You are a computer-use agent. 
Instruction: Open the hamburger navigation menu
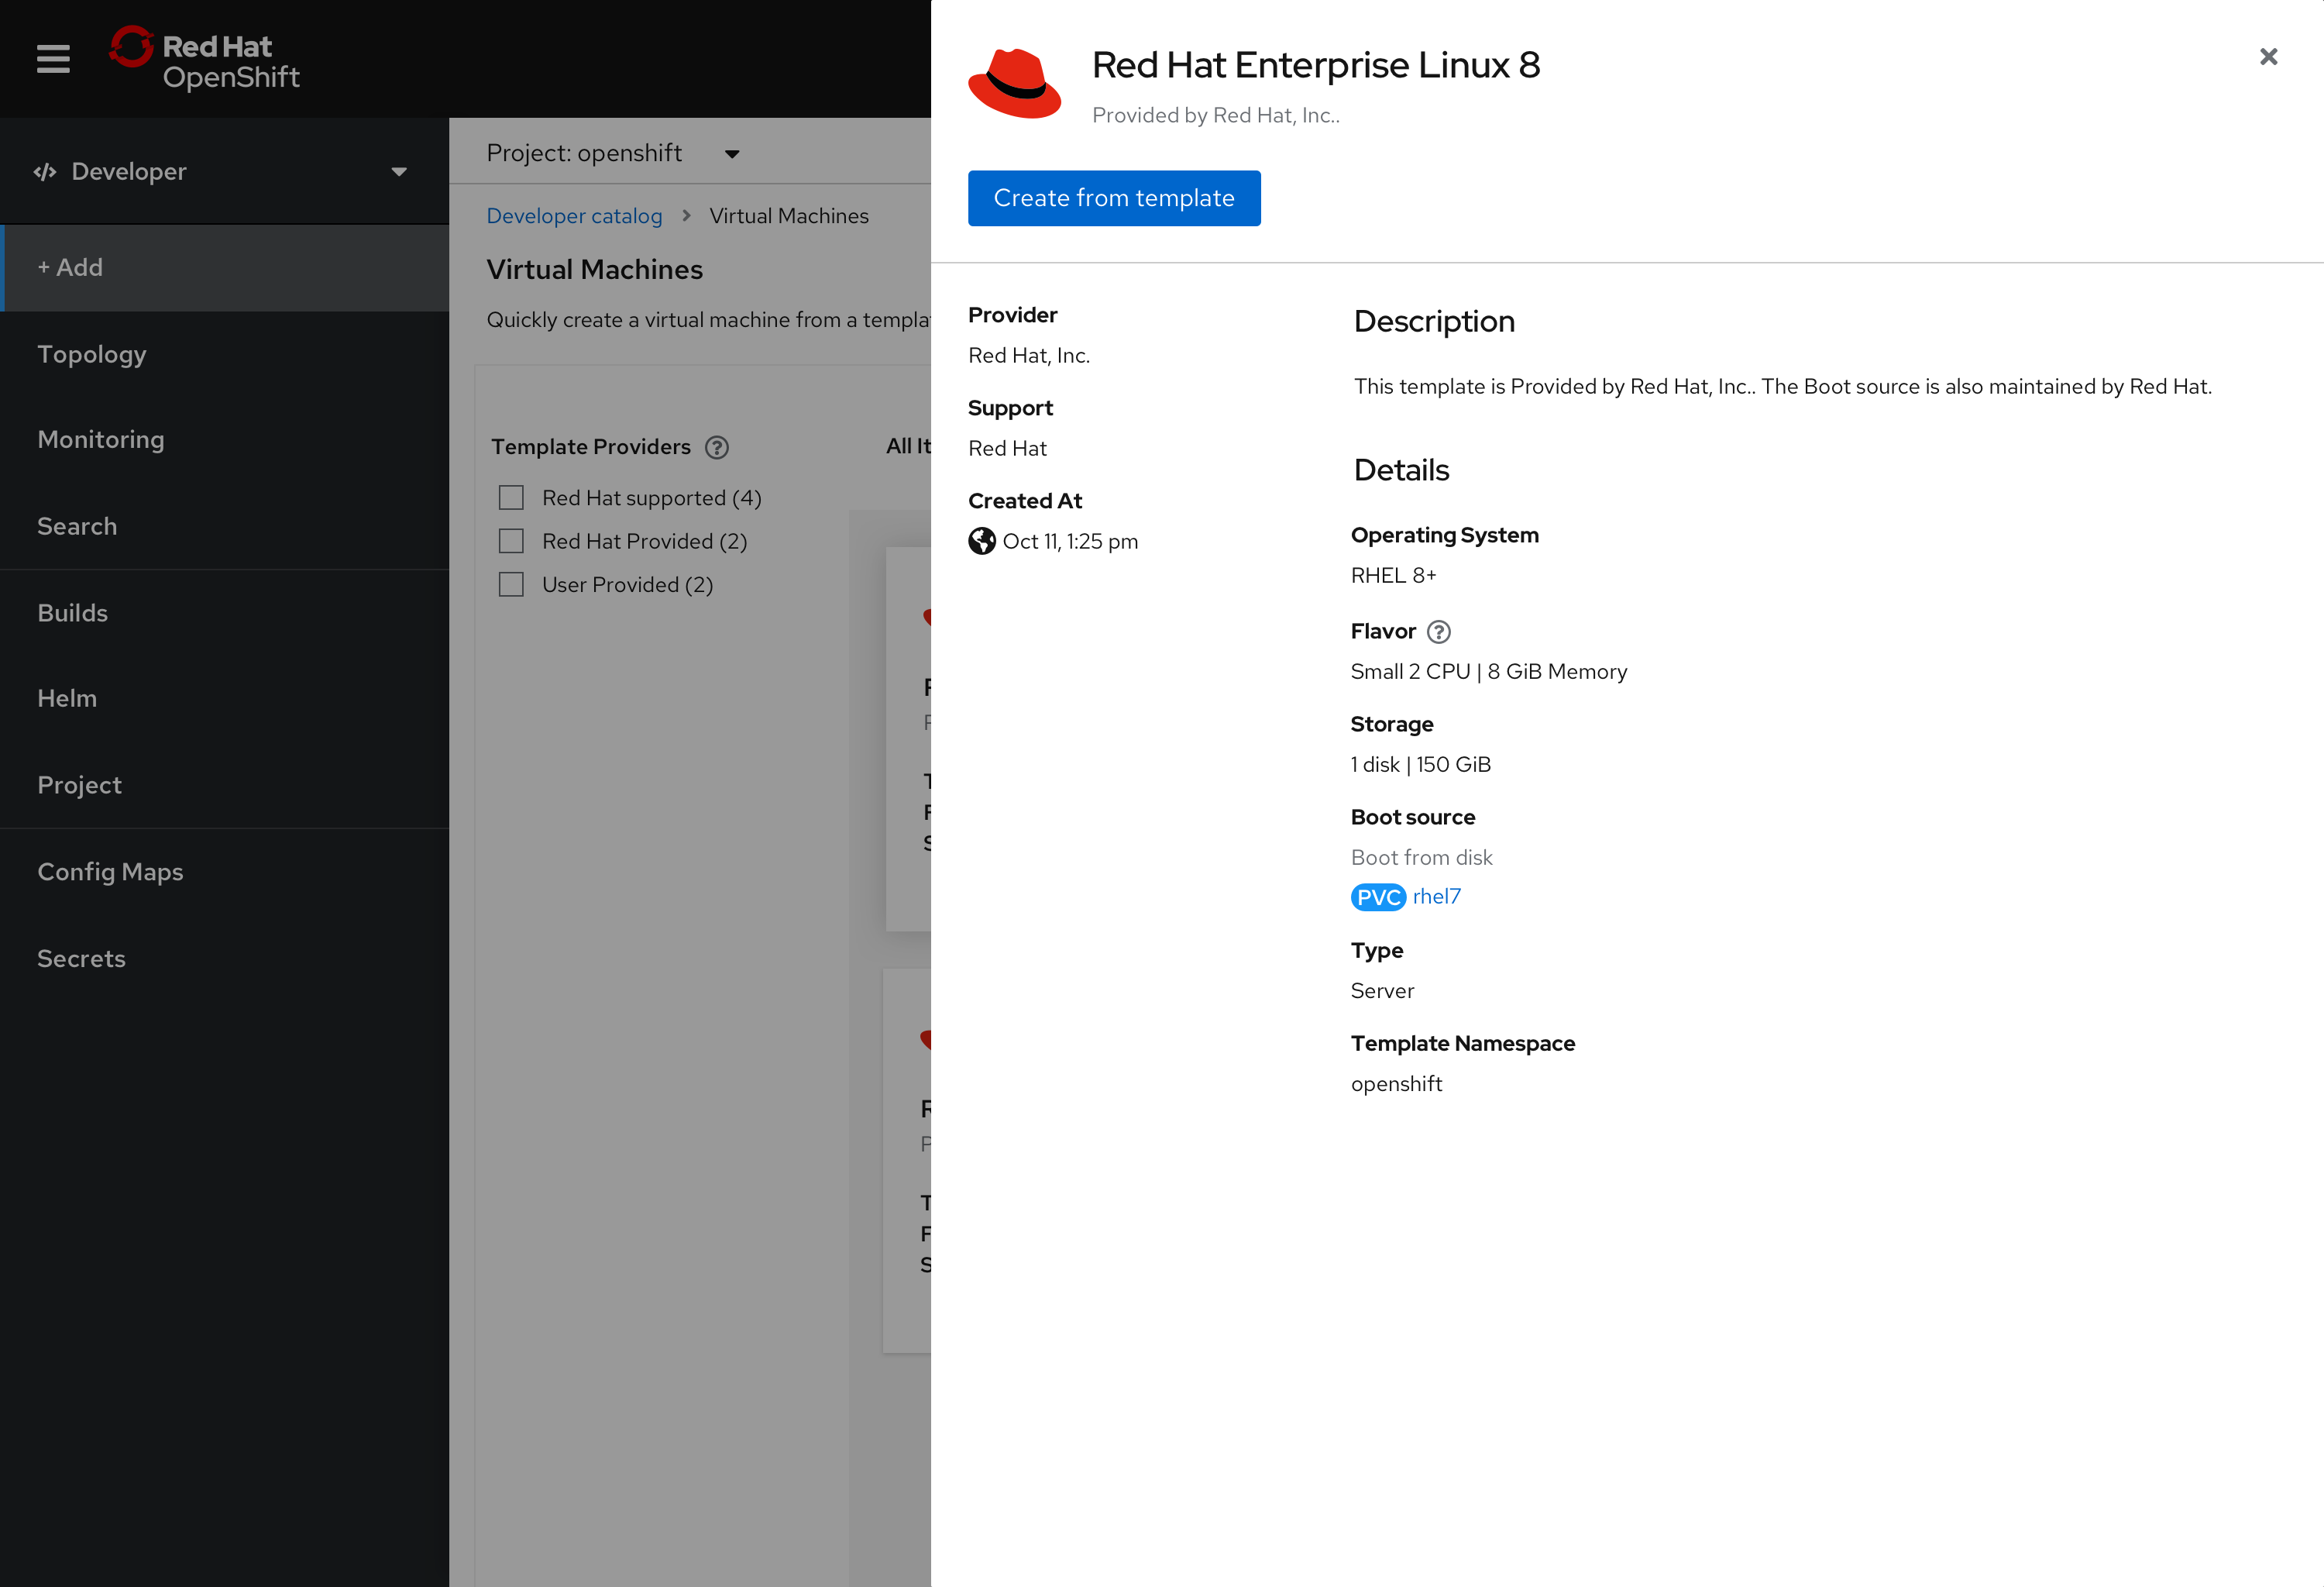coord(53,59)
